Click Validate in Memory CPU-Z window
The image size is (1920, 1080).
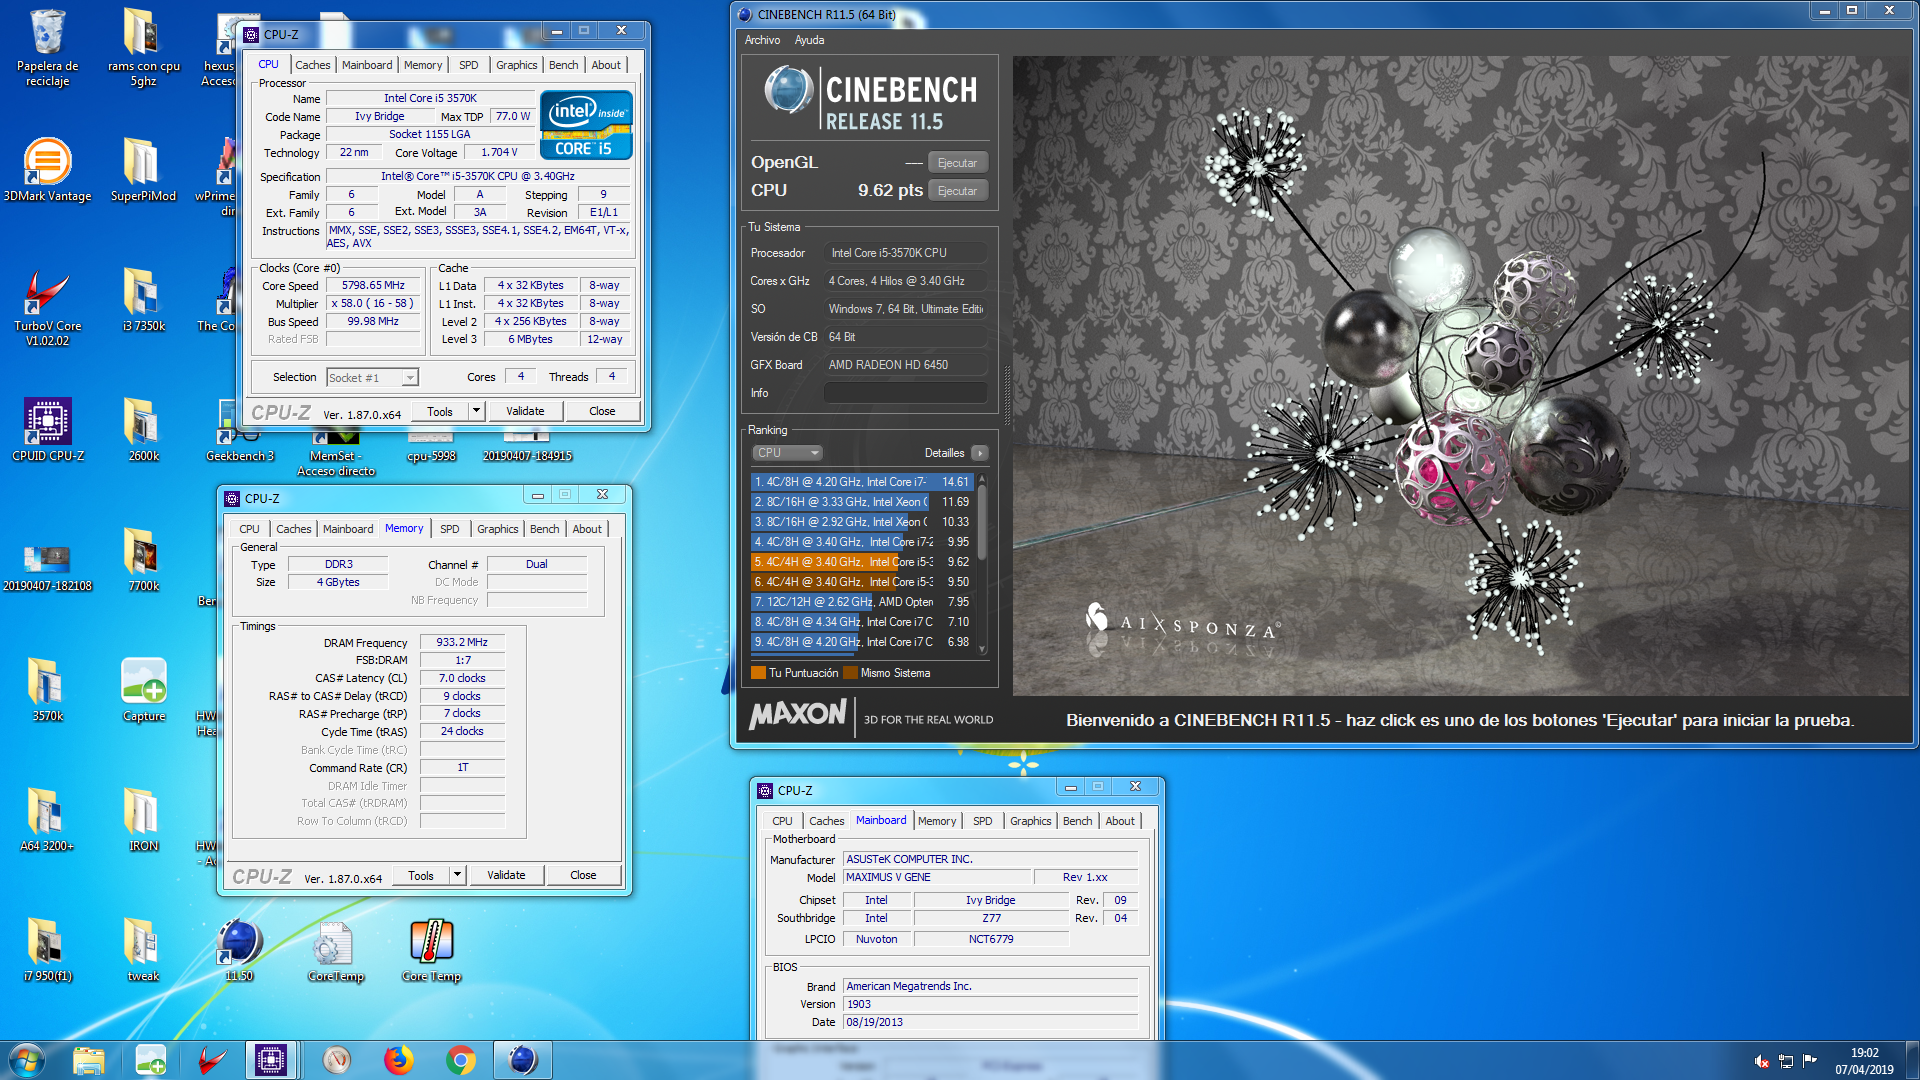[x=506, y=875]
